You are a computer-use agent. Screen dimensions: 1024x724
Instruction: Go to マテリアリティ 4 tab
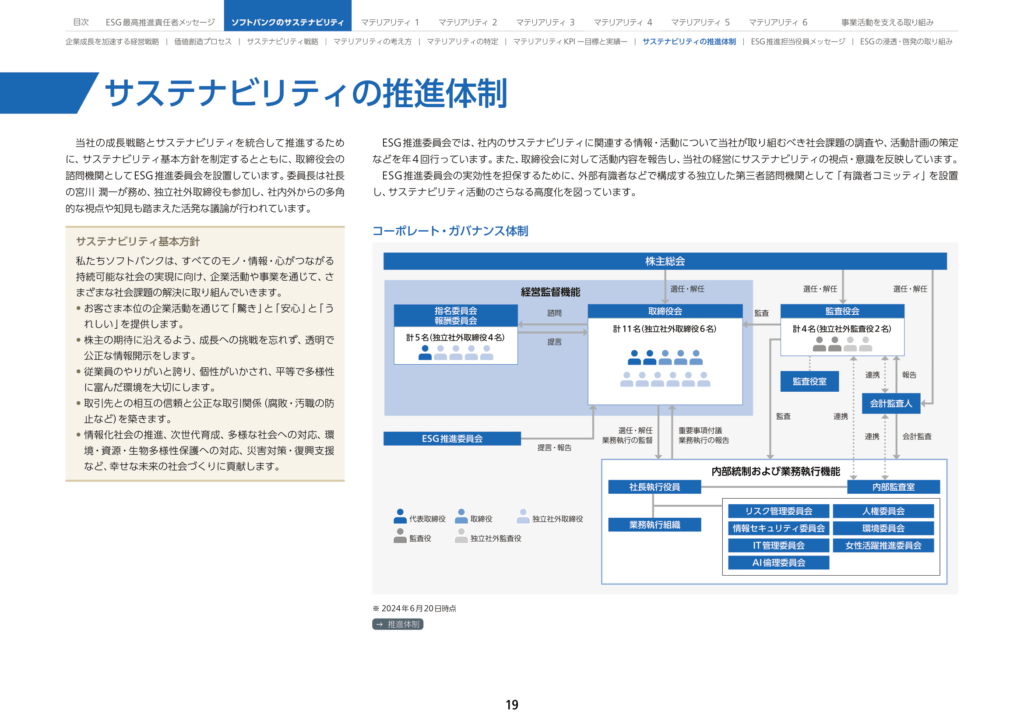(623, 22)
